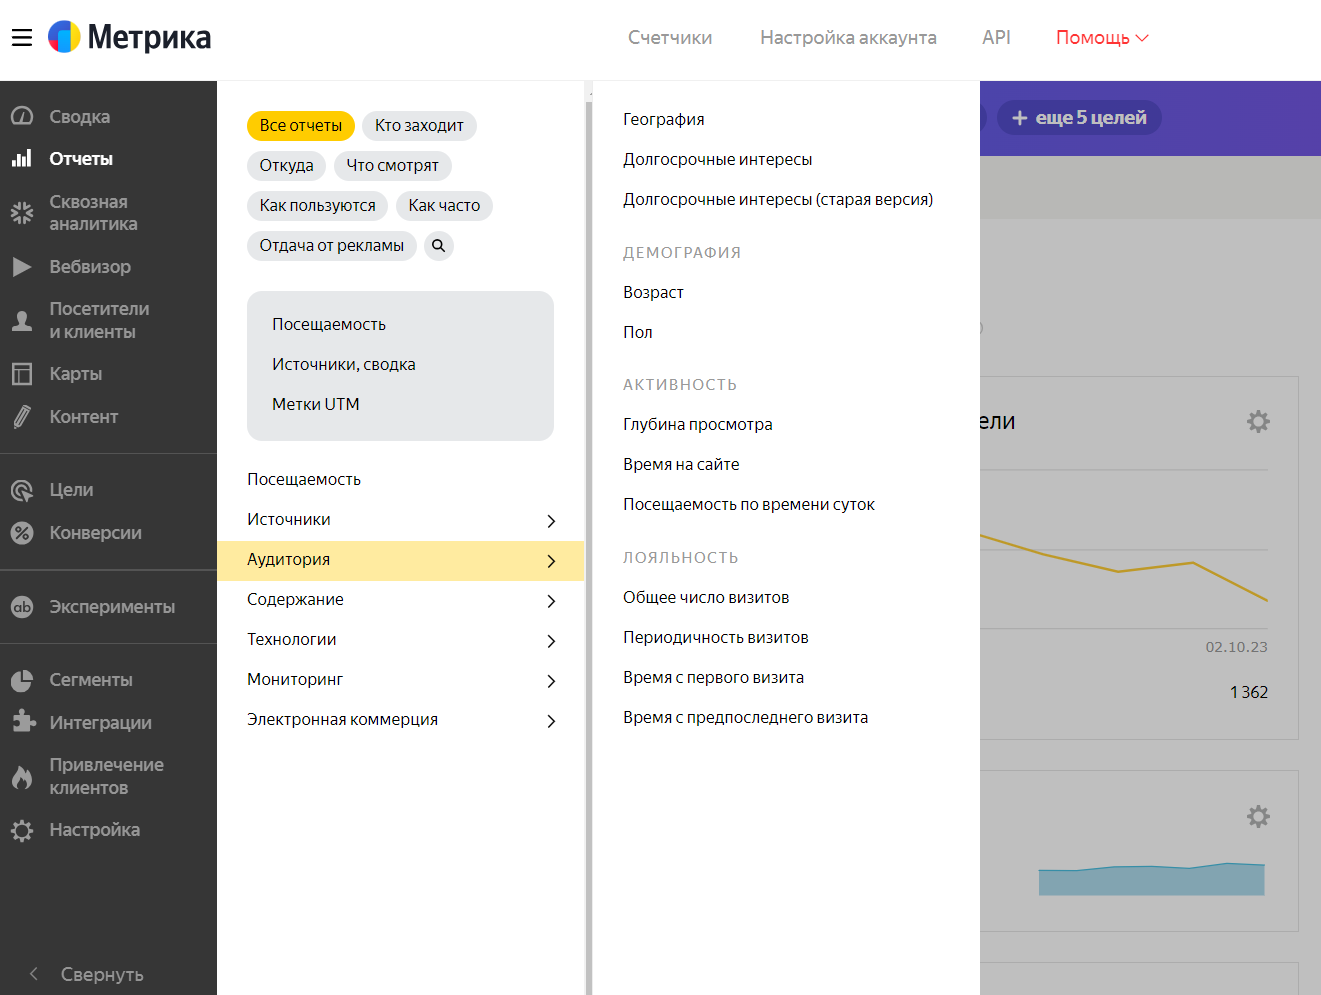Screen dimensions: 1321x995
Task: Open the География report
Action: (x=664, y=119)
